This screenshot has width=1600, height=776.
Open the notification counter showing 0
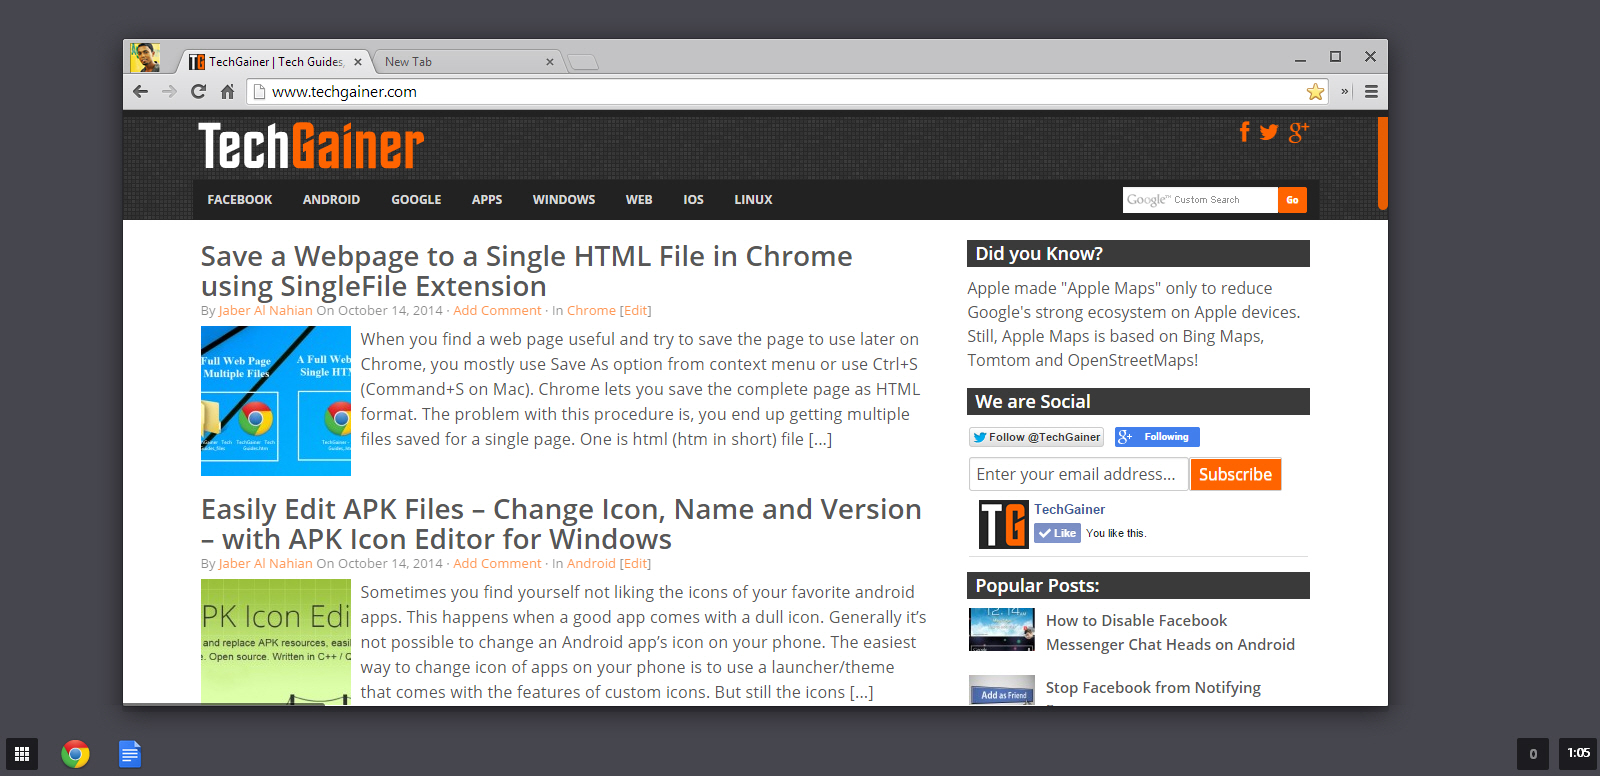point(1533,754)
